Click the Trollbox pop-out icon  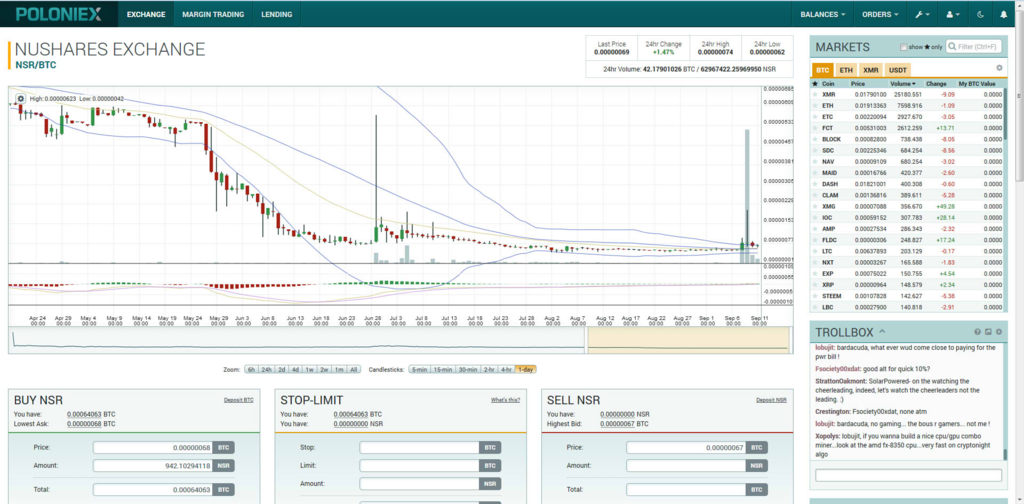pyautogui.click(x=988, y=332)
